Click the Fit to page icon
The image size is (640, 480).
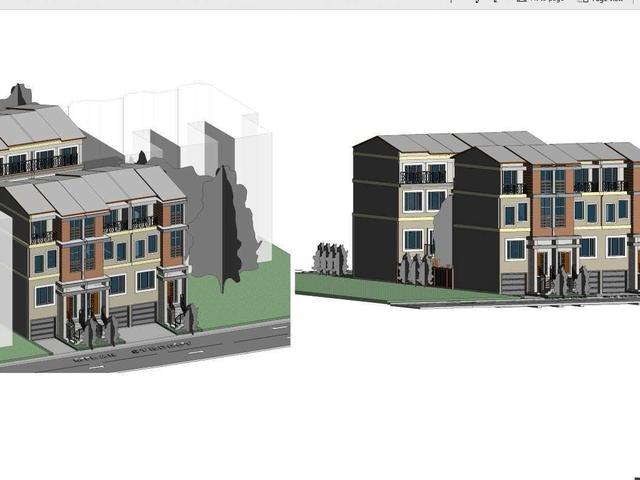[x=521, y=2]
